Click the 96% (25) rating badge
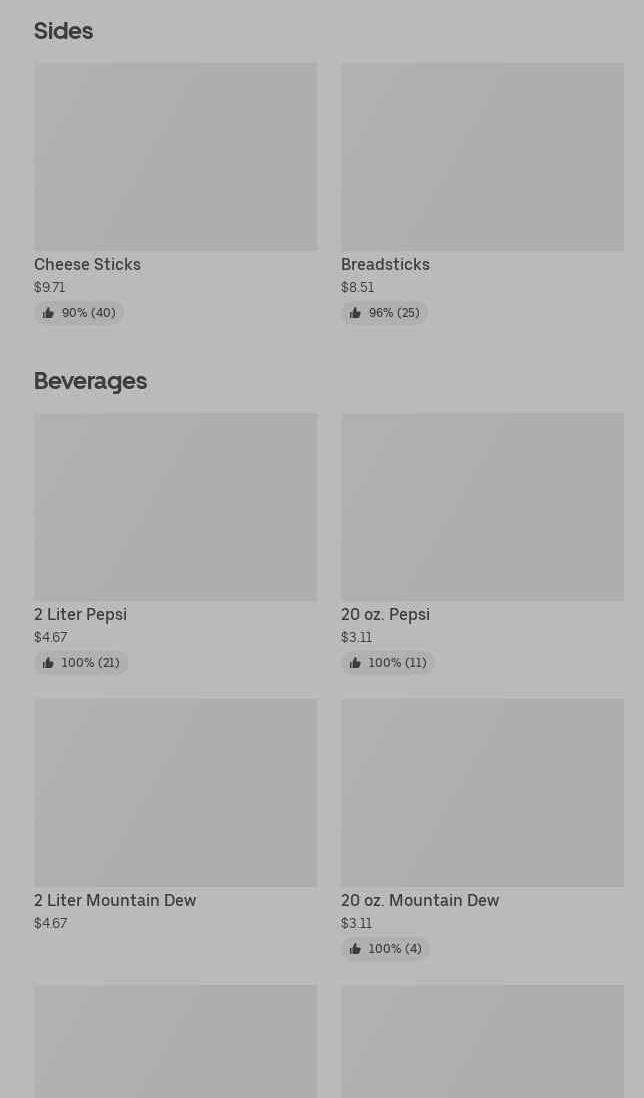Screen dimensions: 644x1098 tap(386, 313)
